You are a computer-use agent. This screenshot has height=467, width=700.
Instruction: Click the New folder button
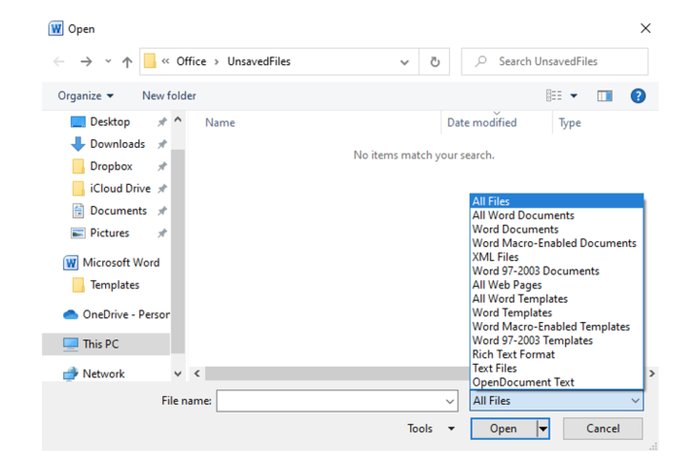[x=169, y=96]
